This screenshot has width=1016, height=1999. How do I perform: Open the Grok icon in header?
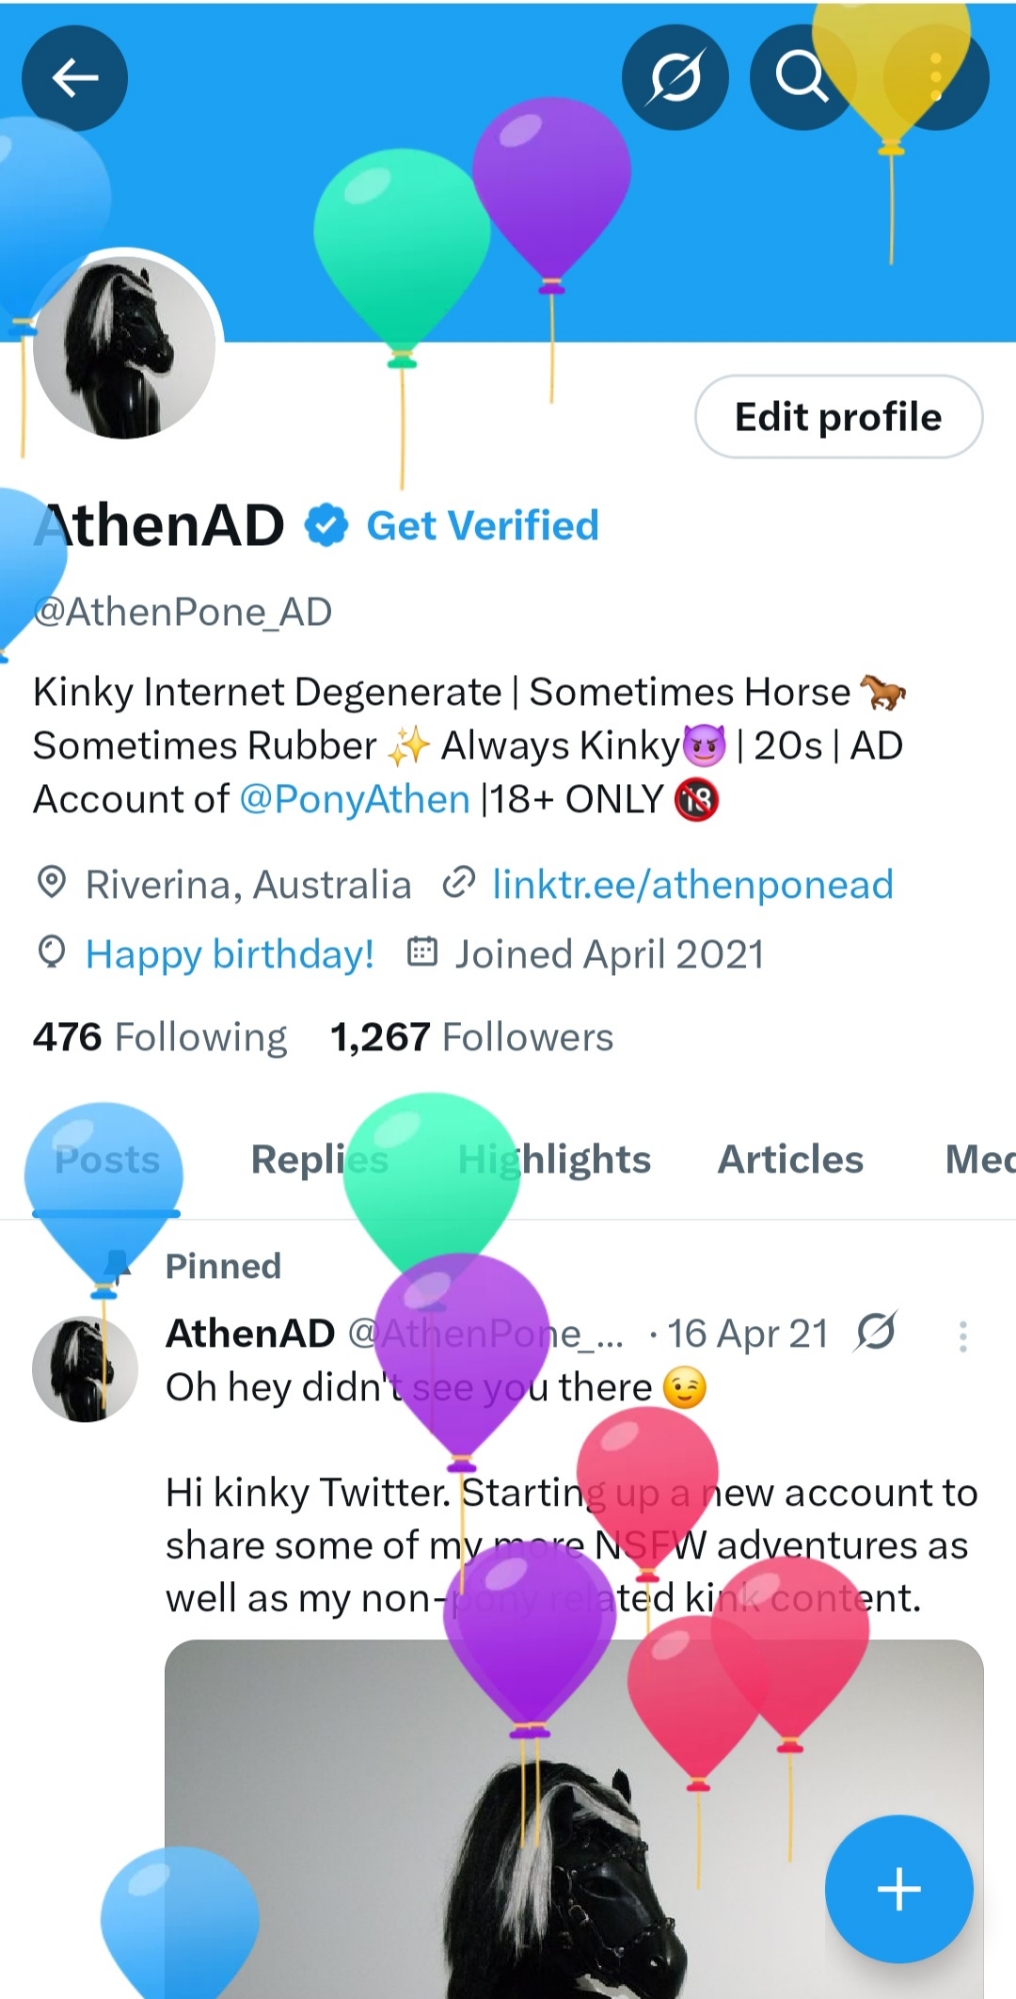pos(675,77)
